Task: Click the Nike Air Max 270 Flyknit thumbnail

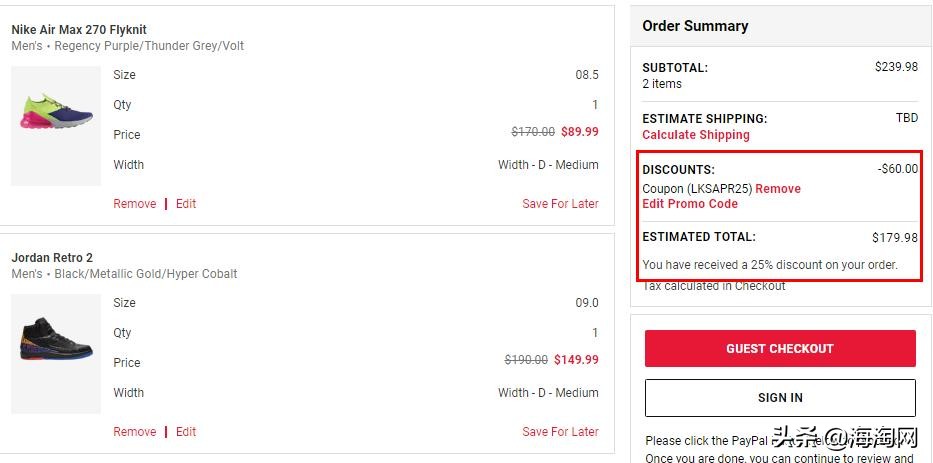Action: [x=56, y=125]
